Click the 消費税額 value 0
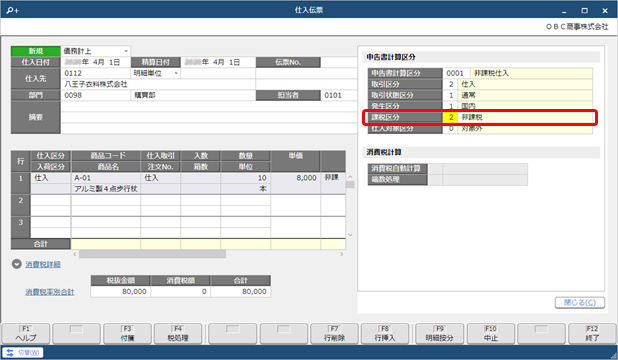The width and height of the screenshot is (618, 360). (180, 292)
